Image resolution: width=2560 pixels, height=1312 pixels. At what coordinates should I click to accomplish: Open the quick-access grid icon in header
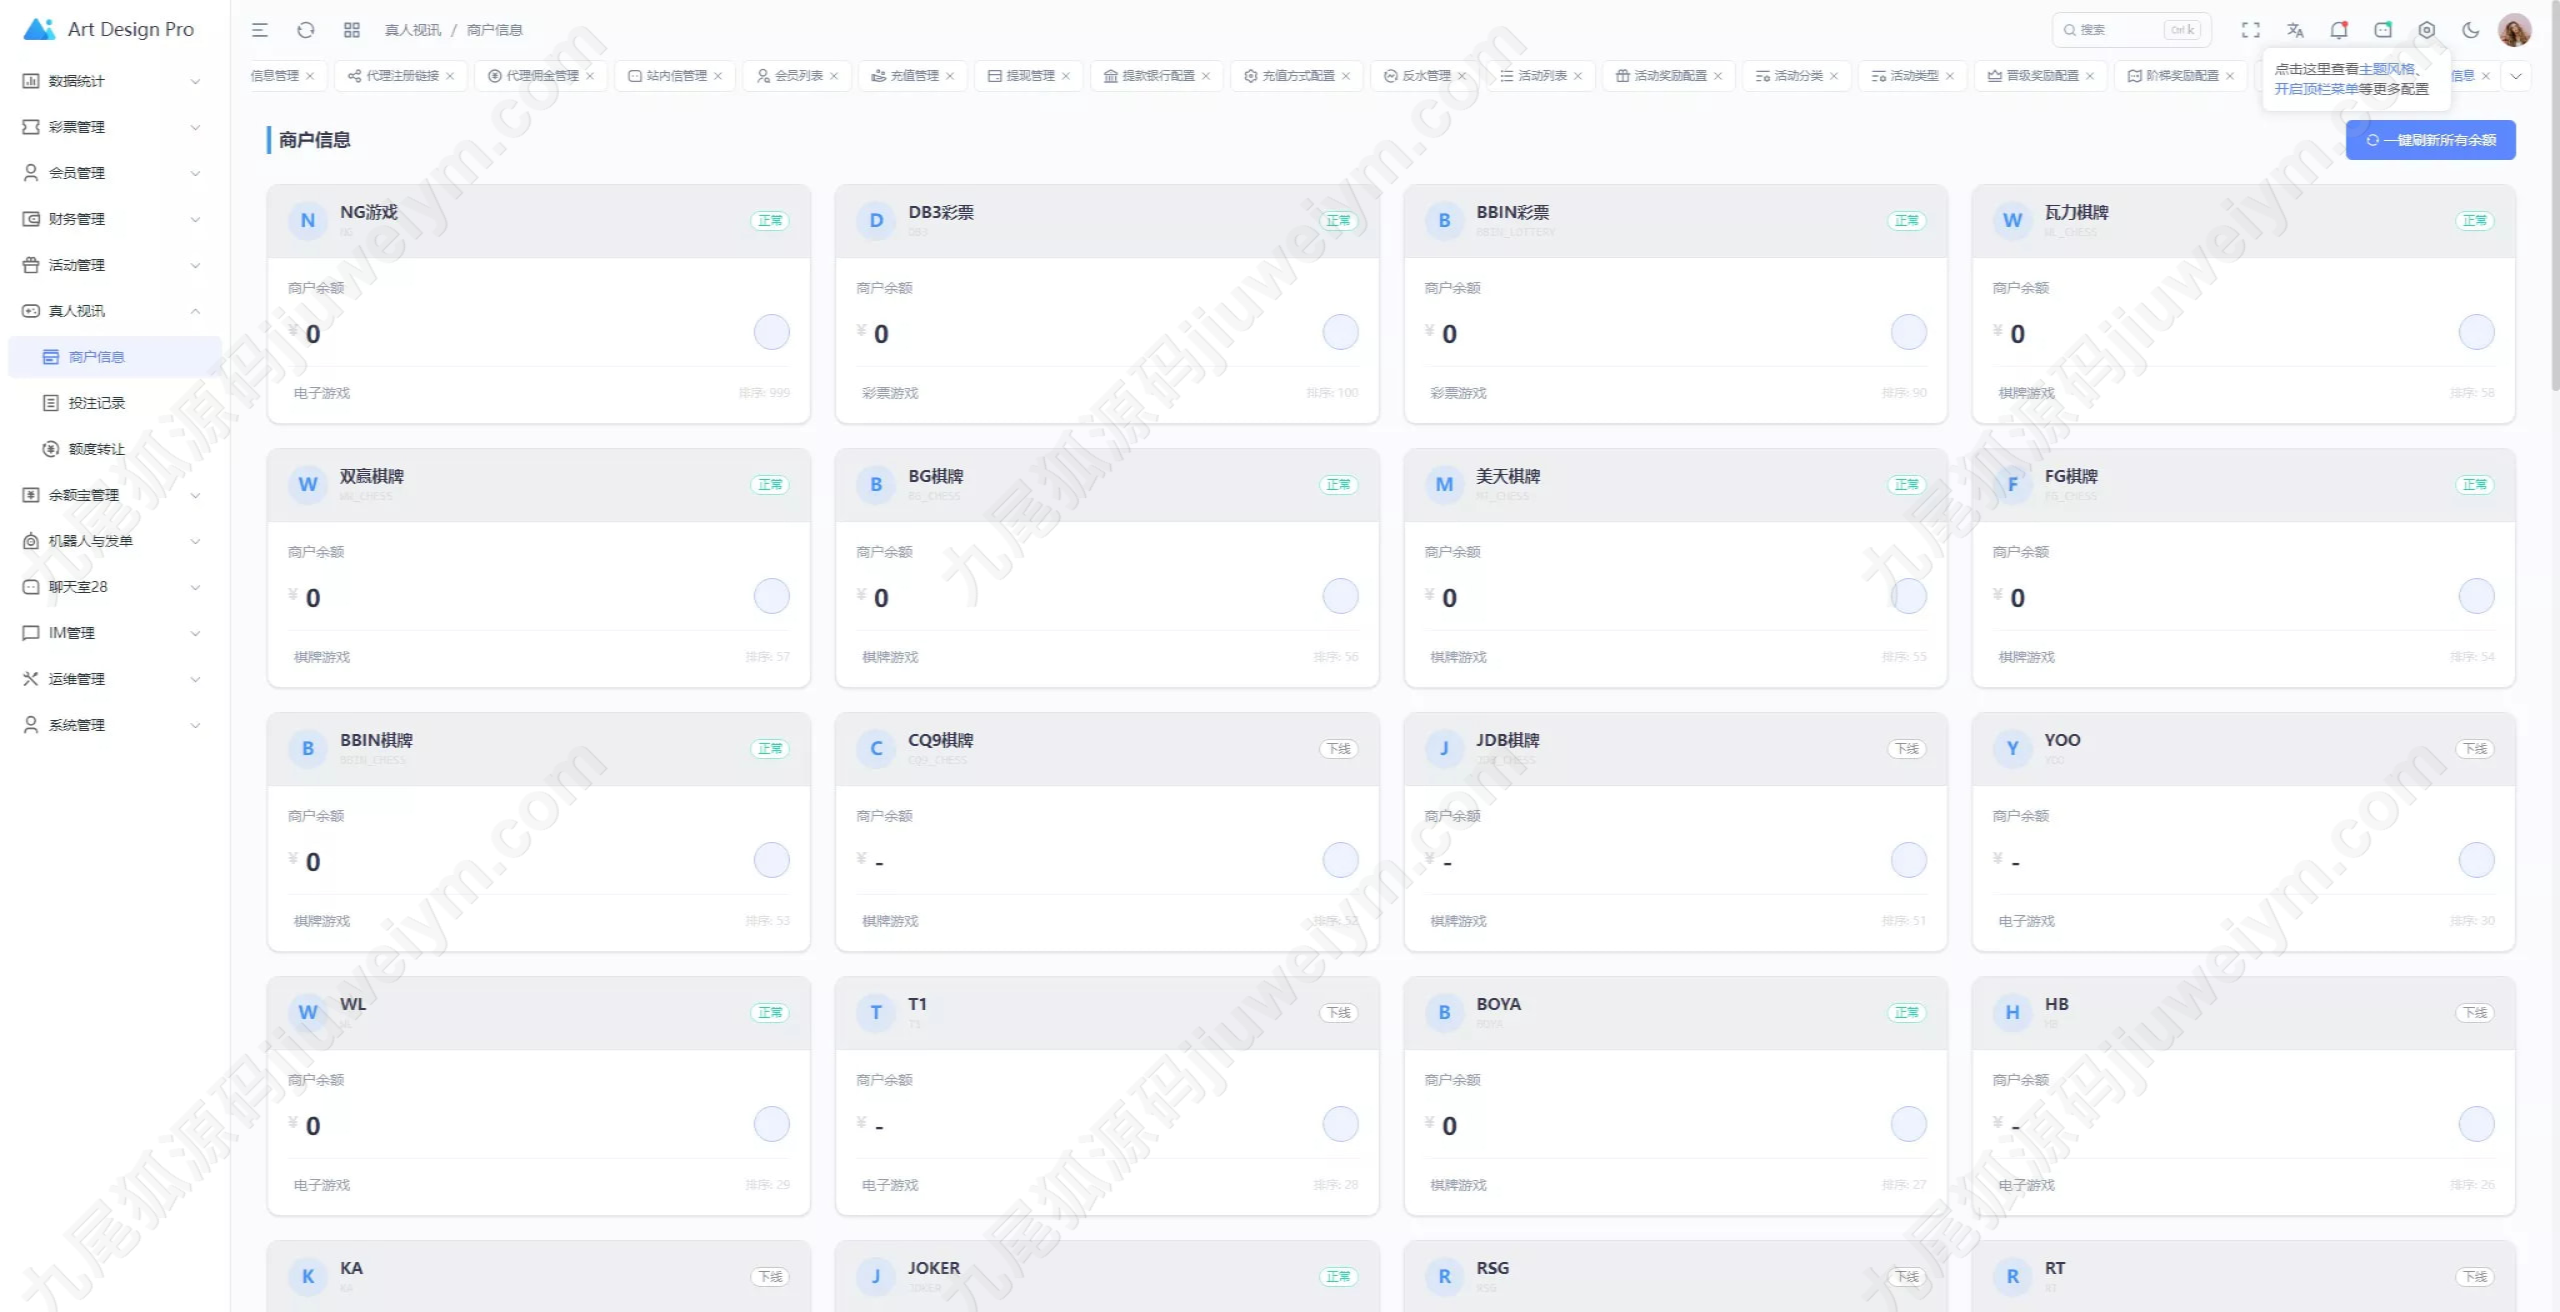click(x=351, y=30)
